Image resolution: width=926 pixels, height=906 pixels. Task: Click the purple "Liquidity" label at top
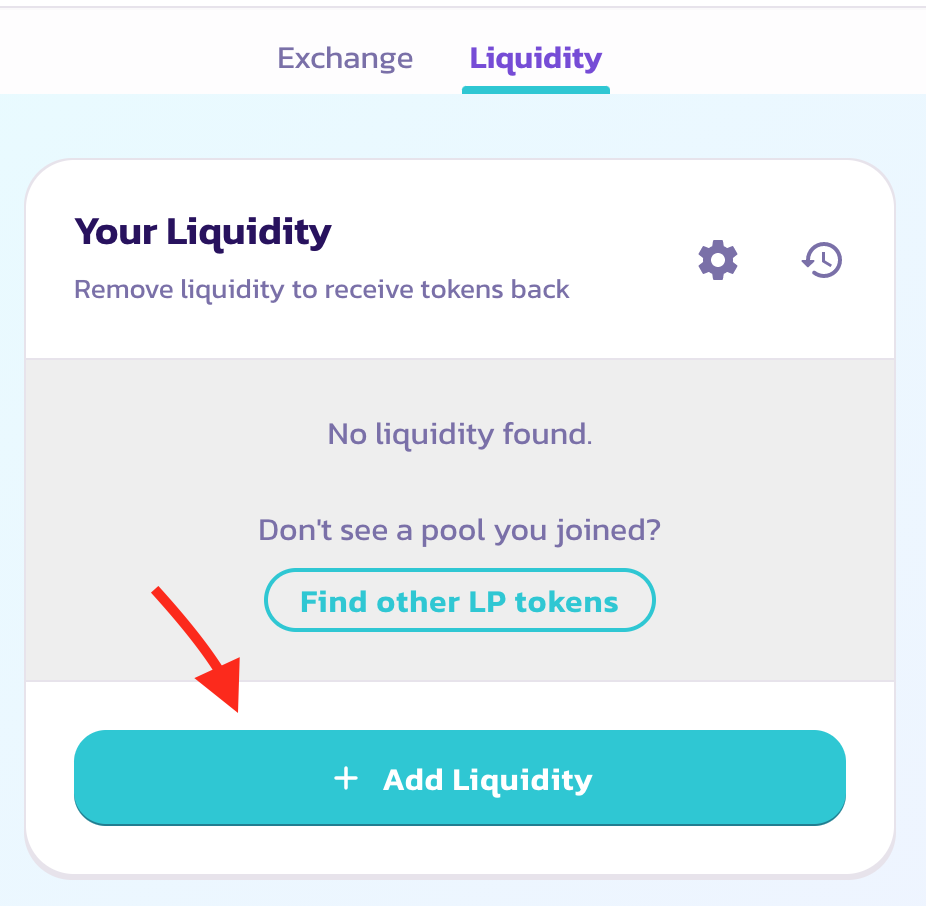tap(536, 59)
